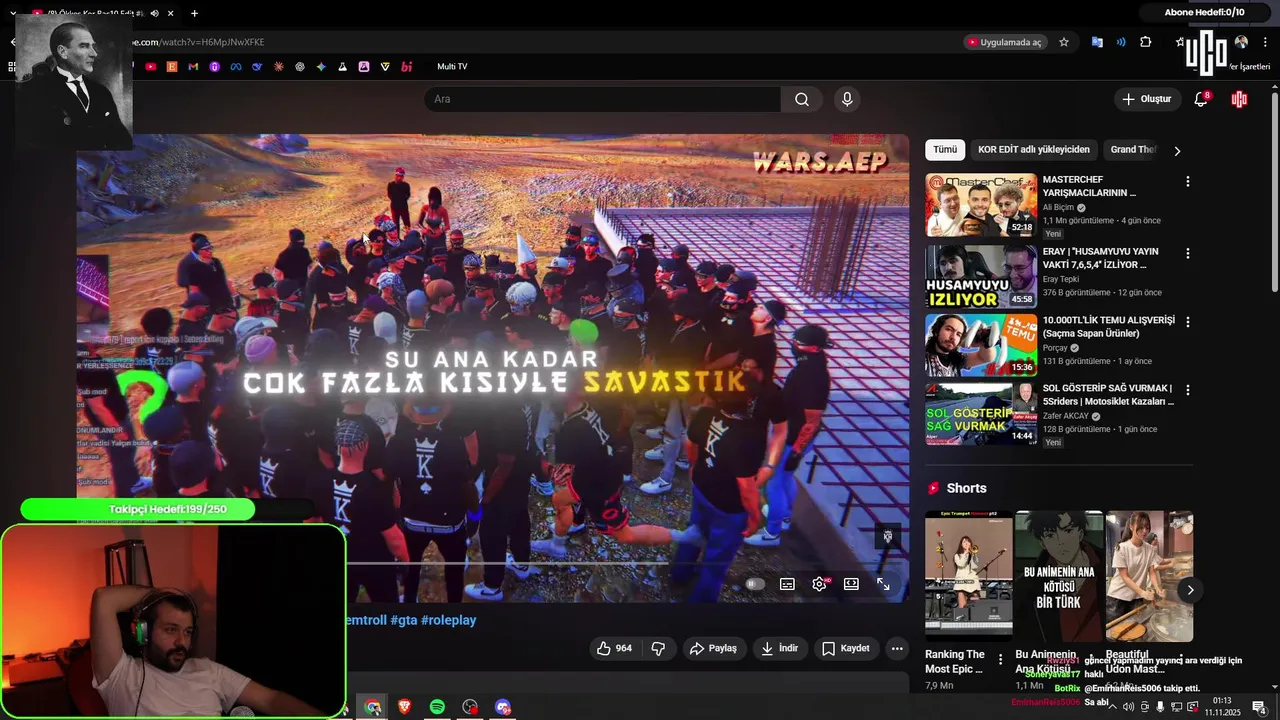The height and width of the screenshot is (720, 1280).
Task: Open the browser Extensions puzzle icon
Action: (1146, 42)
